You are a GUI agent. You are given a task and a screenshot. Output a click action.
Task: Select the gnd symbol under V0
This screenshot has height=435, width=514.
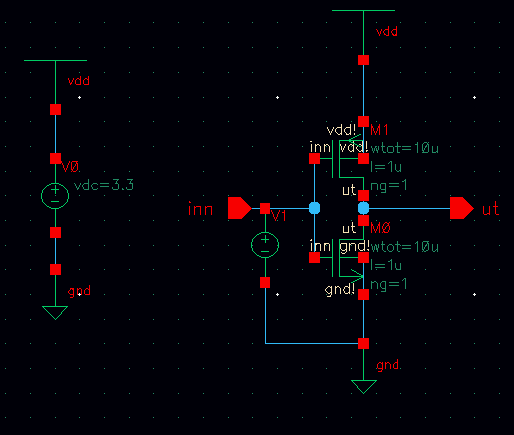55,313
